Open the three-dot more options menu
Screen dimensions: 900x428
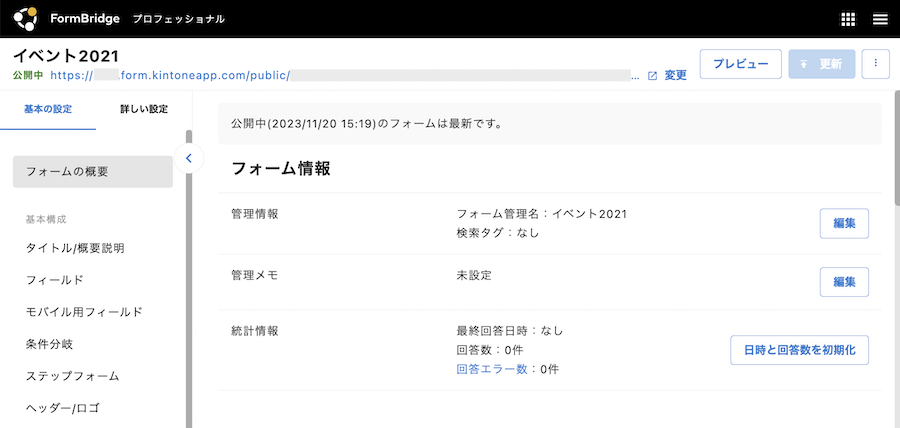pyautogui.click(x=875, y=64)
